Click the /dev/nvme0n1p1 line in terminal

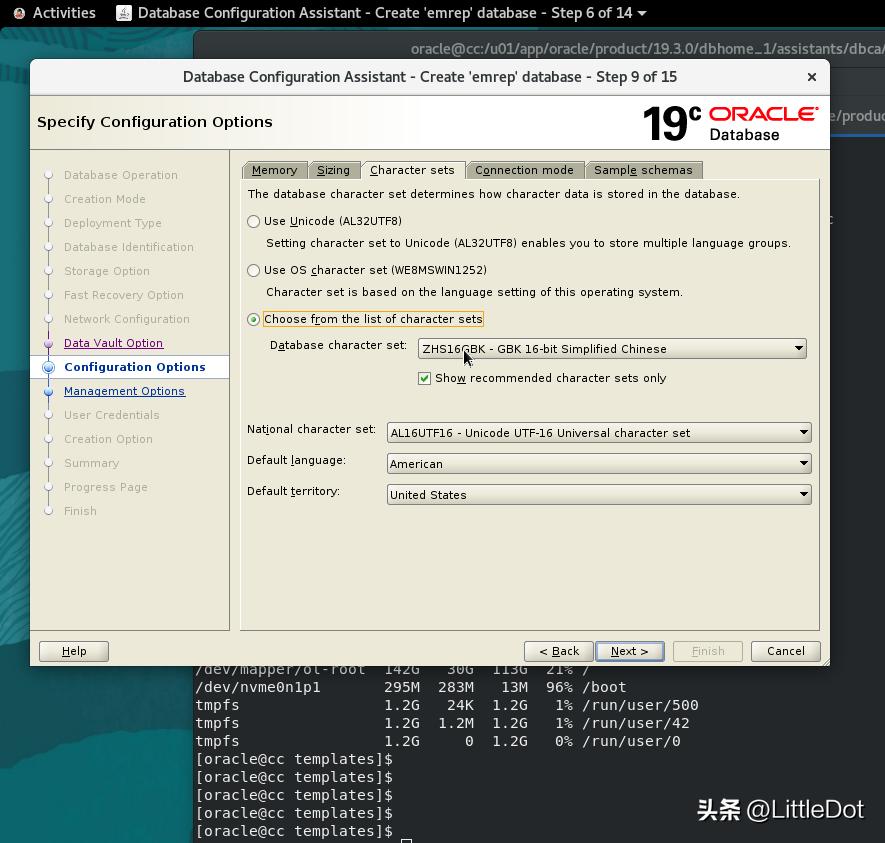[x=411, y=687]
